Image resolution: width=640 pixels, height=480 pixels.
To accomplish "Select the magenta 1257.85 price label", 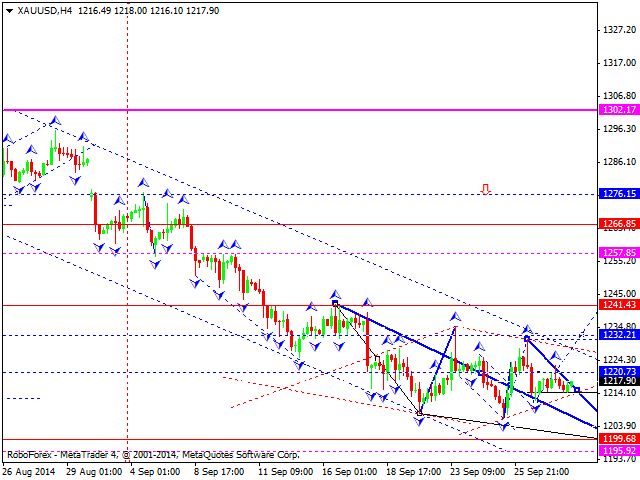I will pyautogui.click(x=619, y=253).
